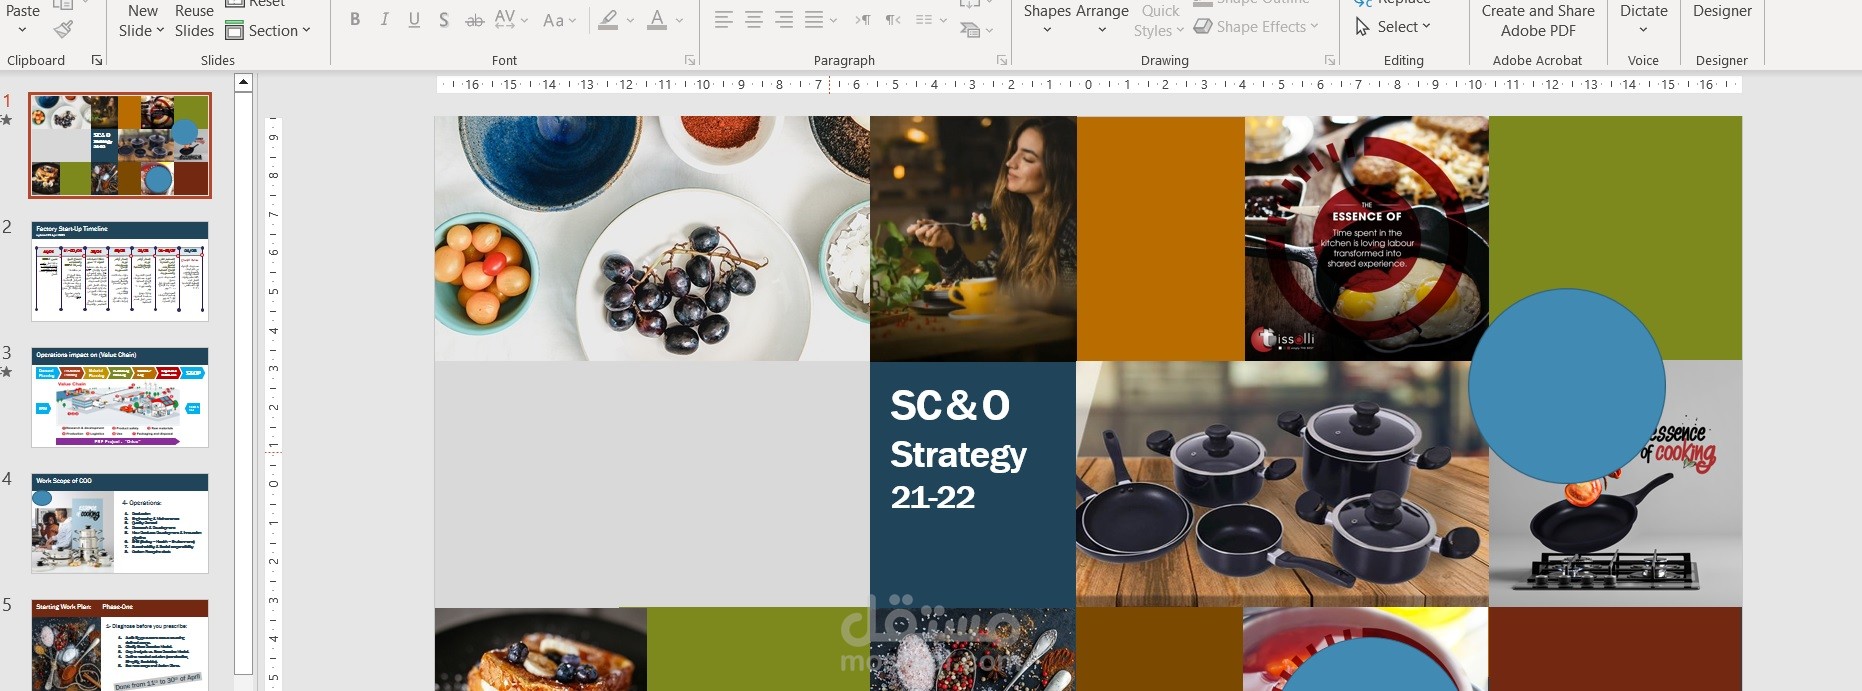Select slide 3 Operations impact thumbnail
This screenshot has height=691, width=1862.
(x=120, y=397)
